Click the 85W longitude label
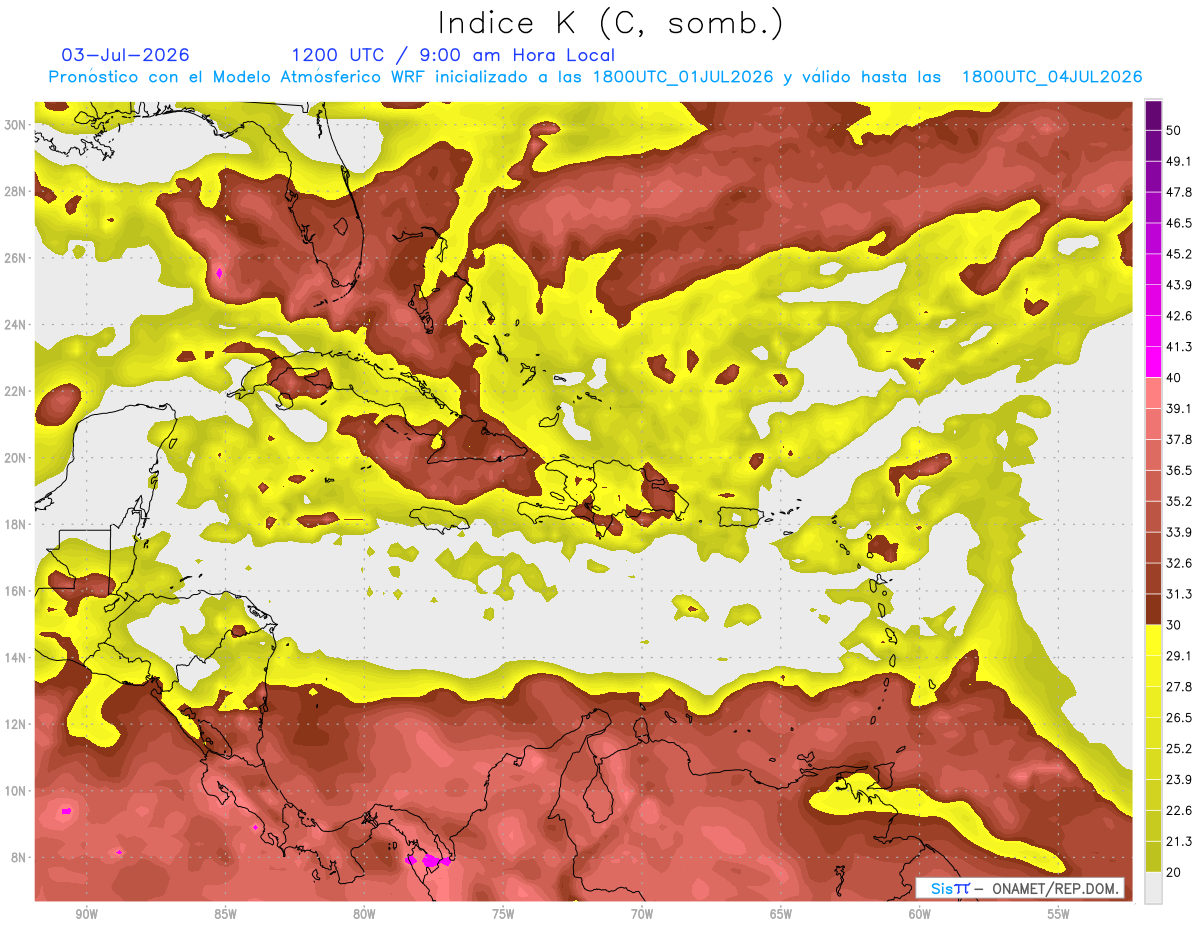 coord(225,914)
